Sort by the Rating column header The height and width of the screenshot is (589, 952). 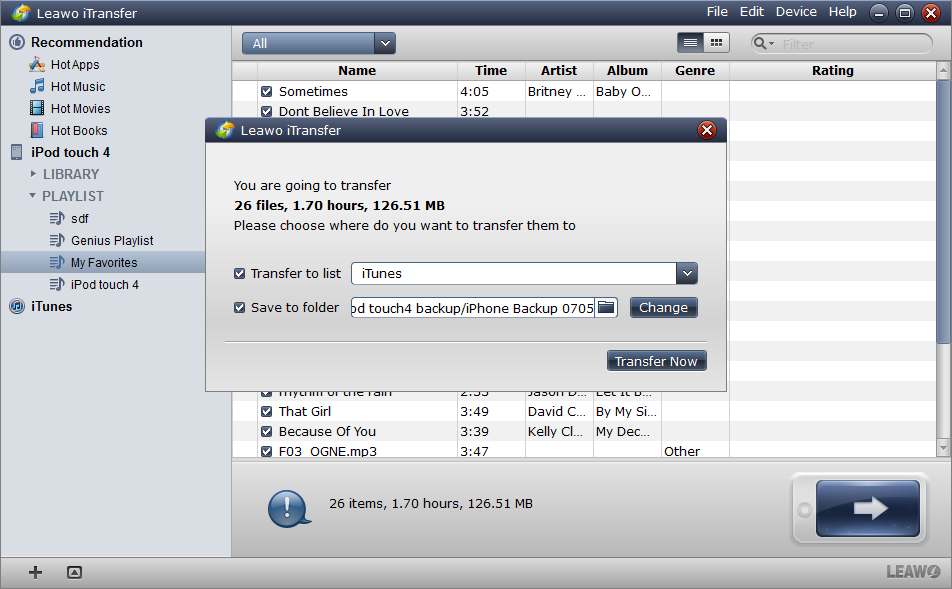tap(832, 70)
